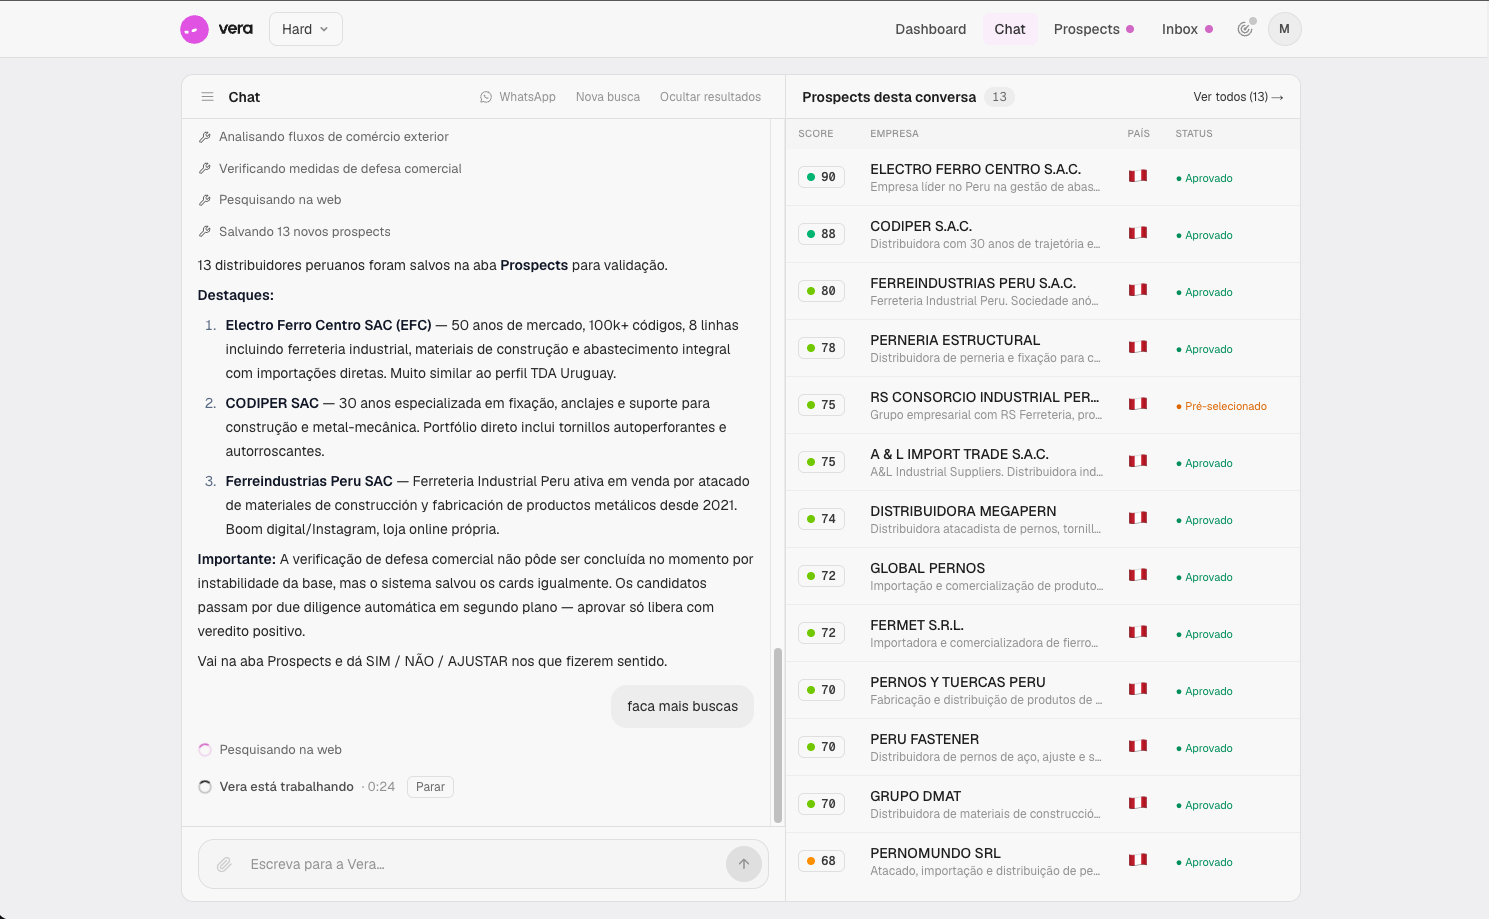Click Aprovado status of CODIPER row

click(x=1204, y=235)
